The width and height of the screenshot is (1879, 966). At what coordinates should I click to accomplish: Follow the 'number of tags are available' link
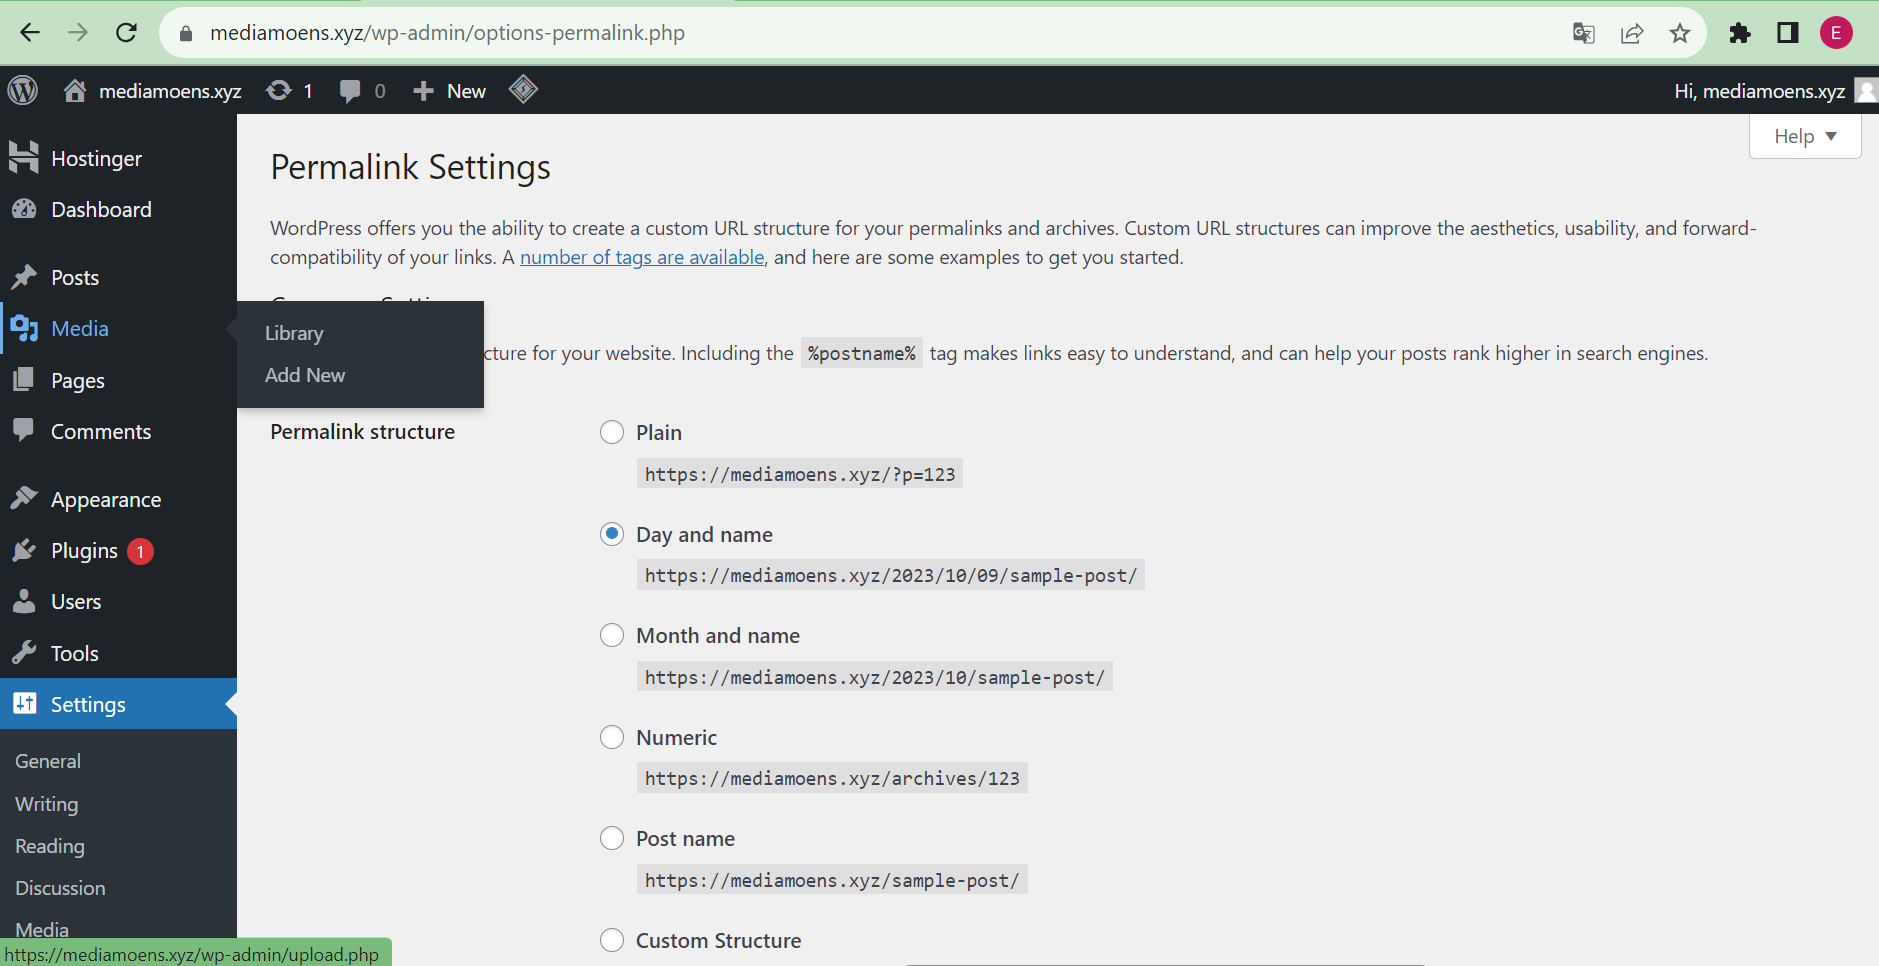tap(642, 257)
